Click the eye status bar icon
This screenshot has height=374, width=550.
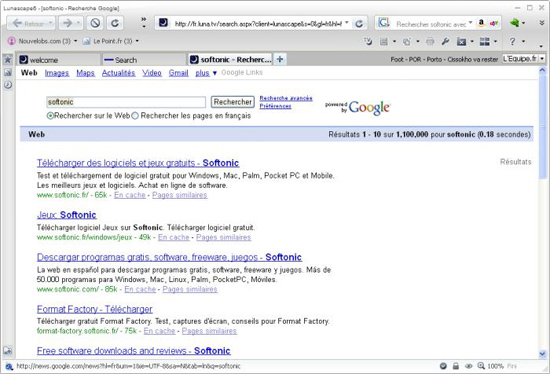click(469, 366)
